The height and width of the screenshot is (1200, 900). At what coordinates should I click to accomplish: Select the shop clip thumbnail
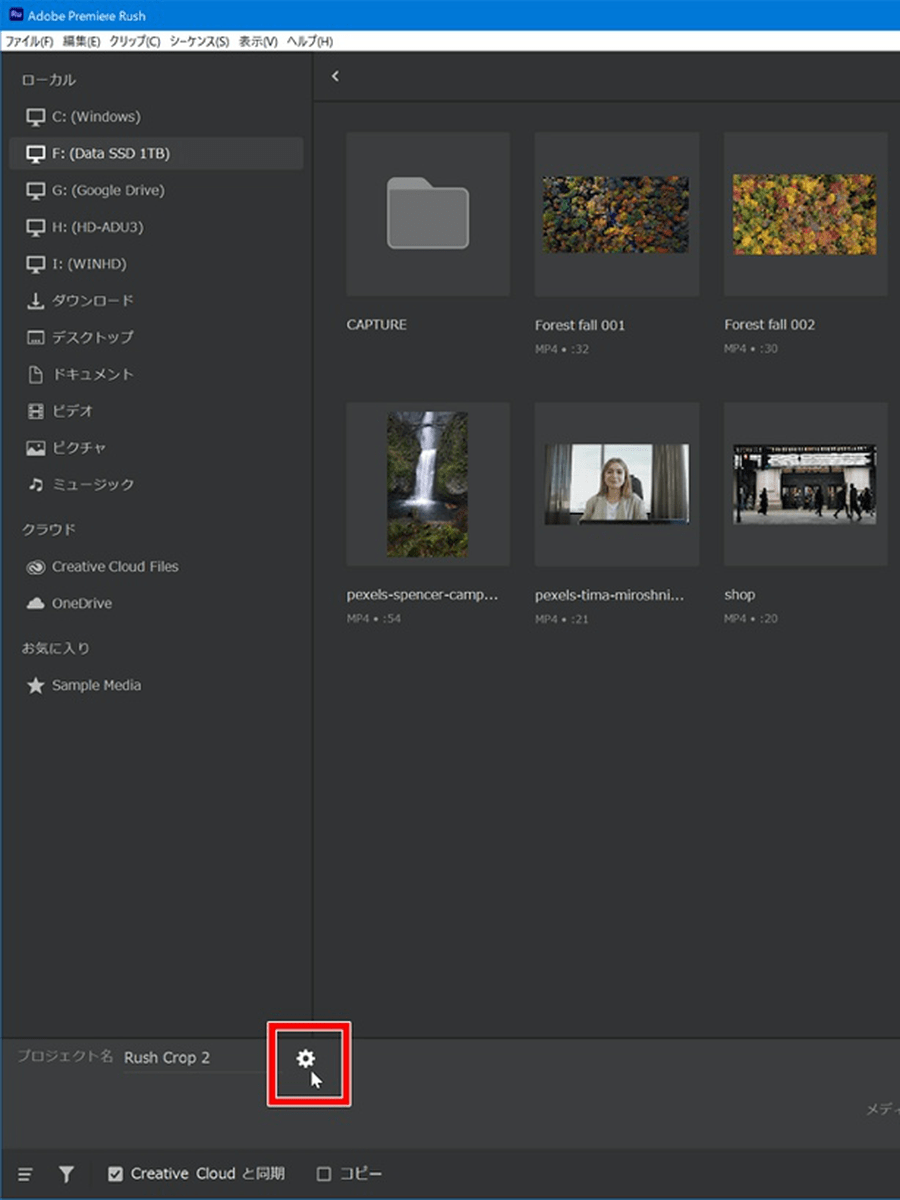coord(805,484)
